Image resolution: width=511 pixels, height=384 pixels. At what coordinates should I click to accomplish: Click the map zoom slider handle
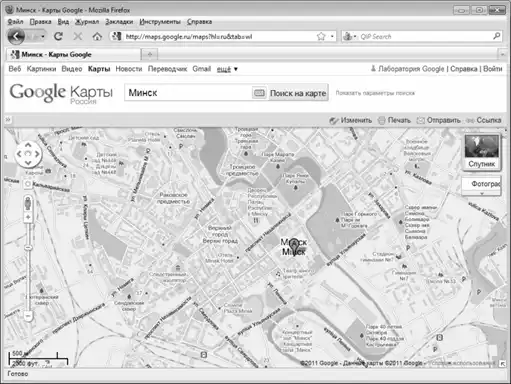tap(28, 248)
